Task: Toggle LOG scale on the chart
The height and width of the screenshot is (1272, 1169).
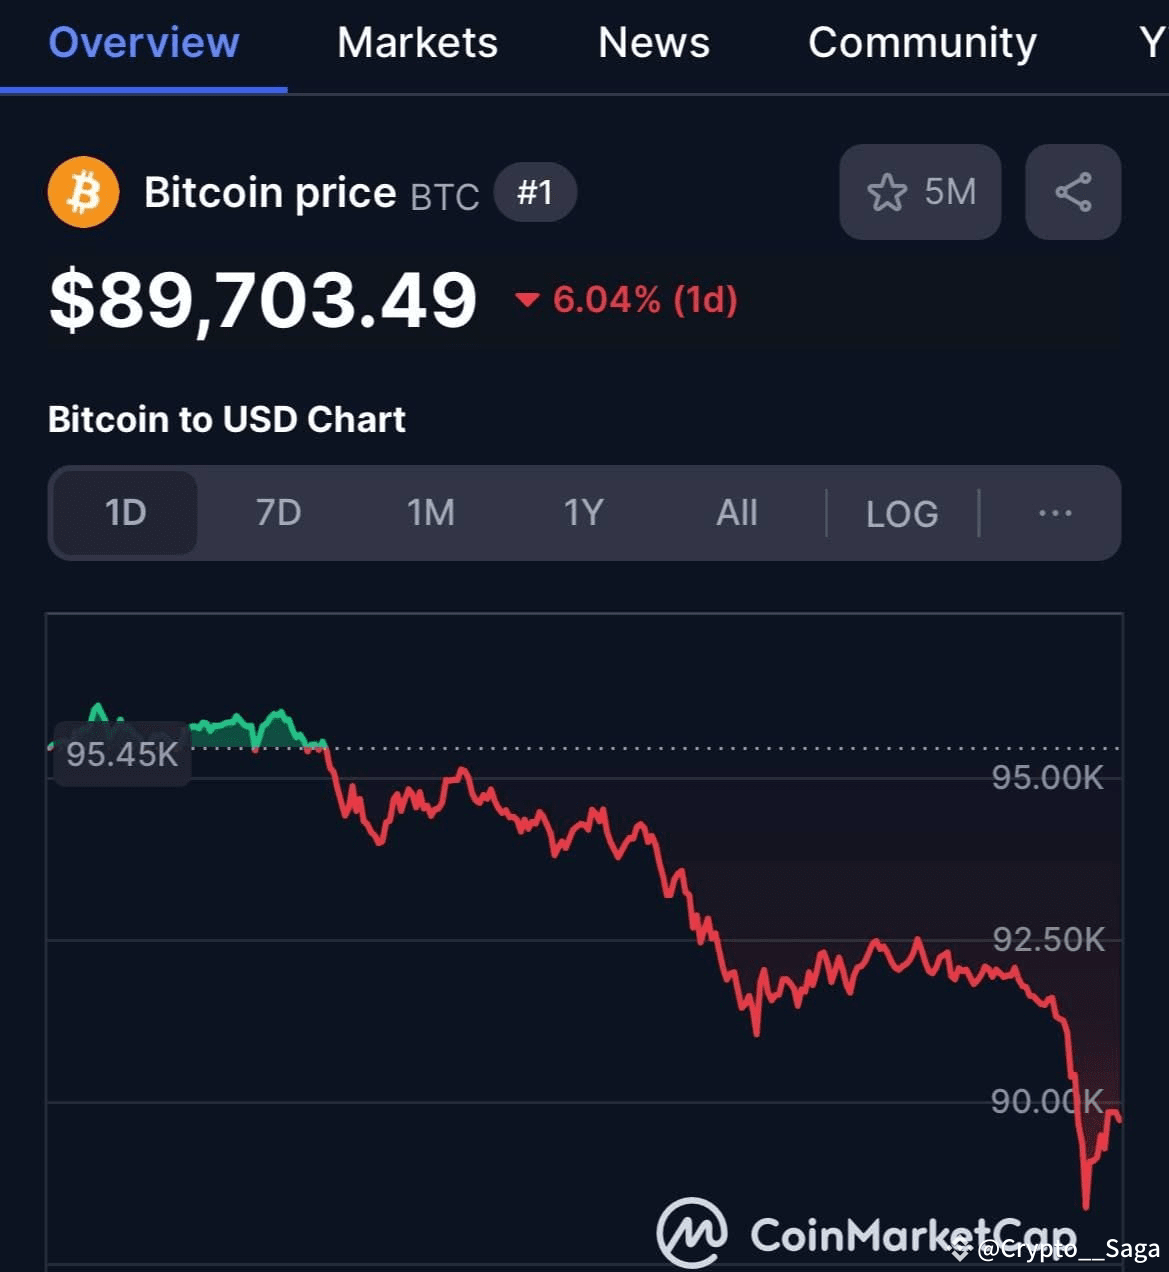Action: coord(902,514)
